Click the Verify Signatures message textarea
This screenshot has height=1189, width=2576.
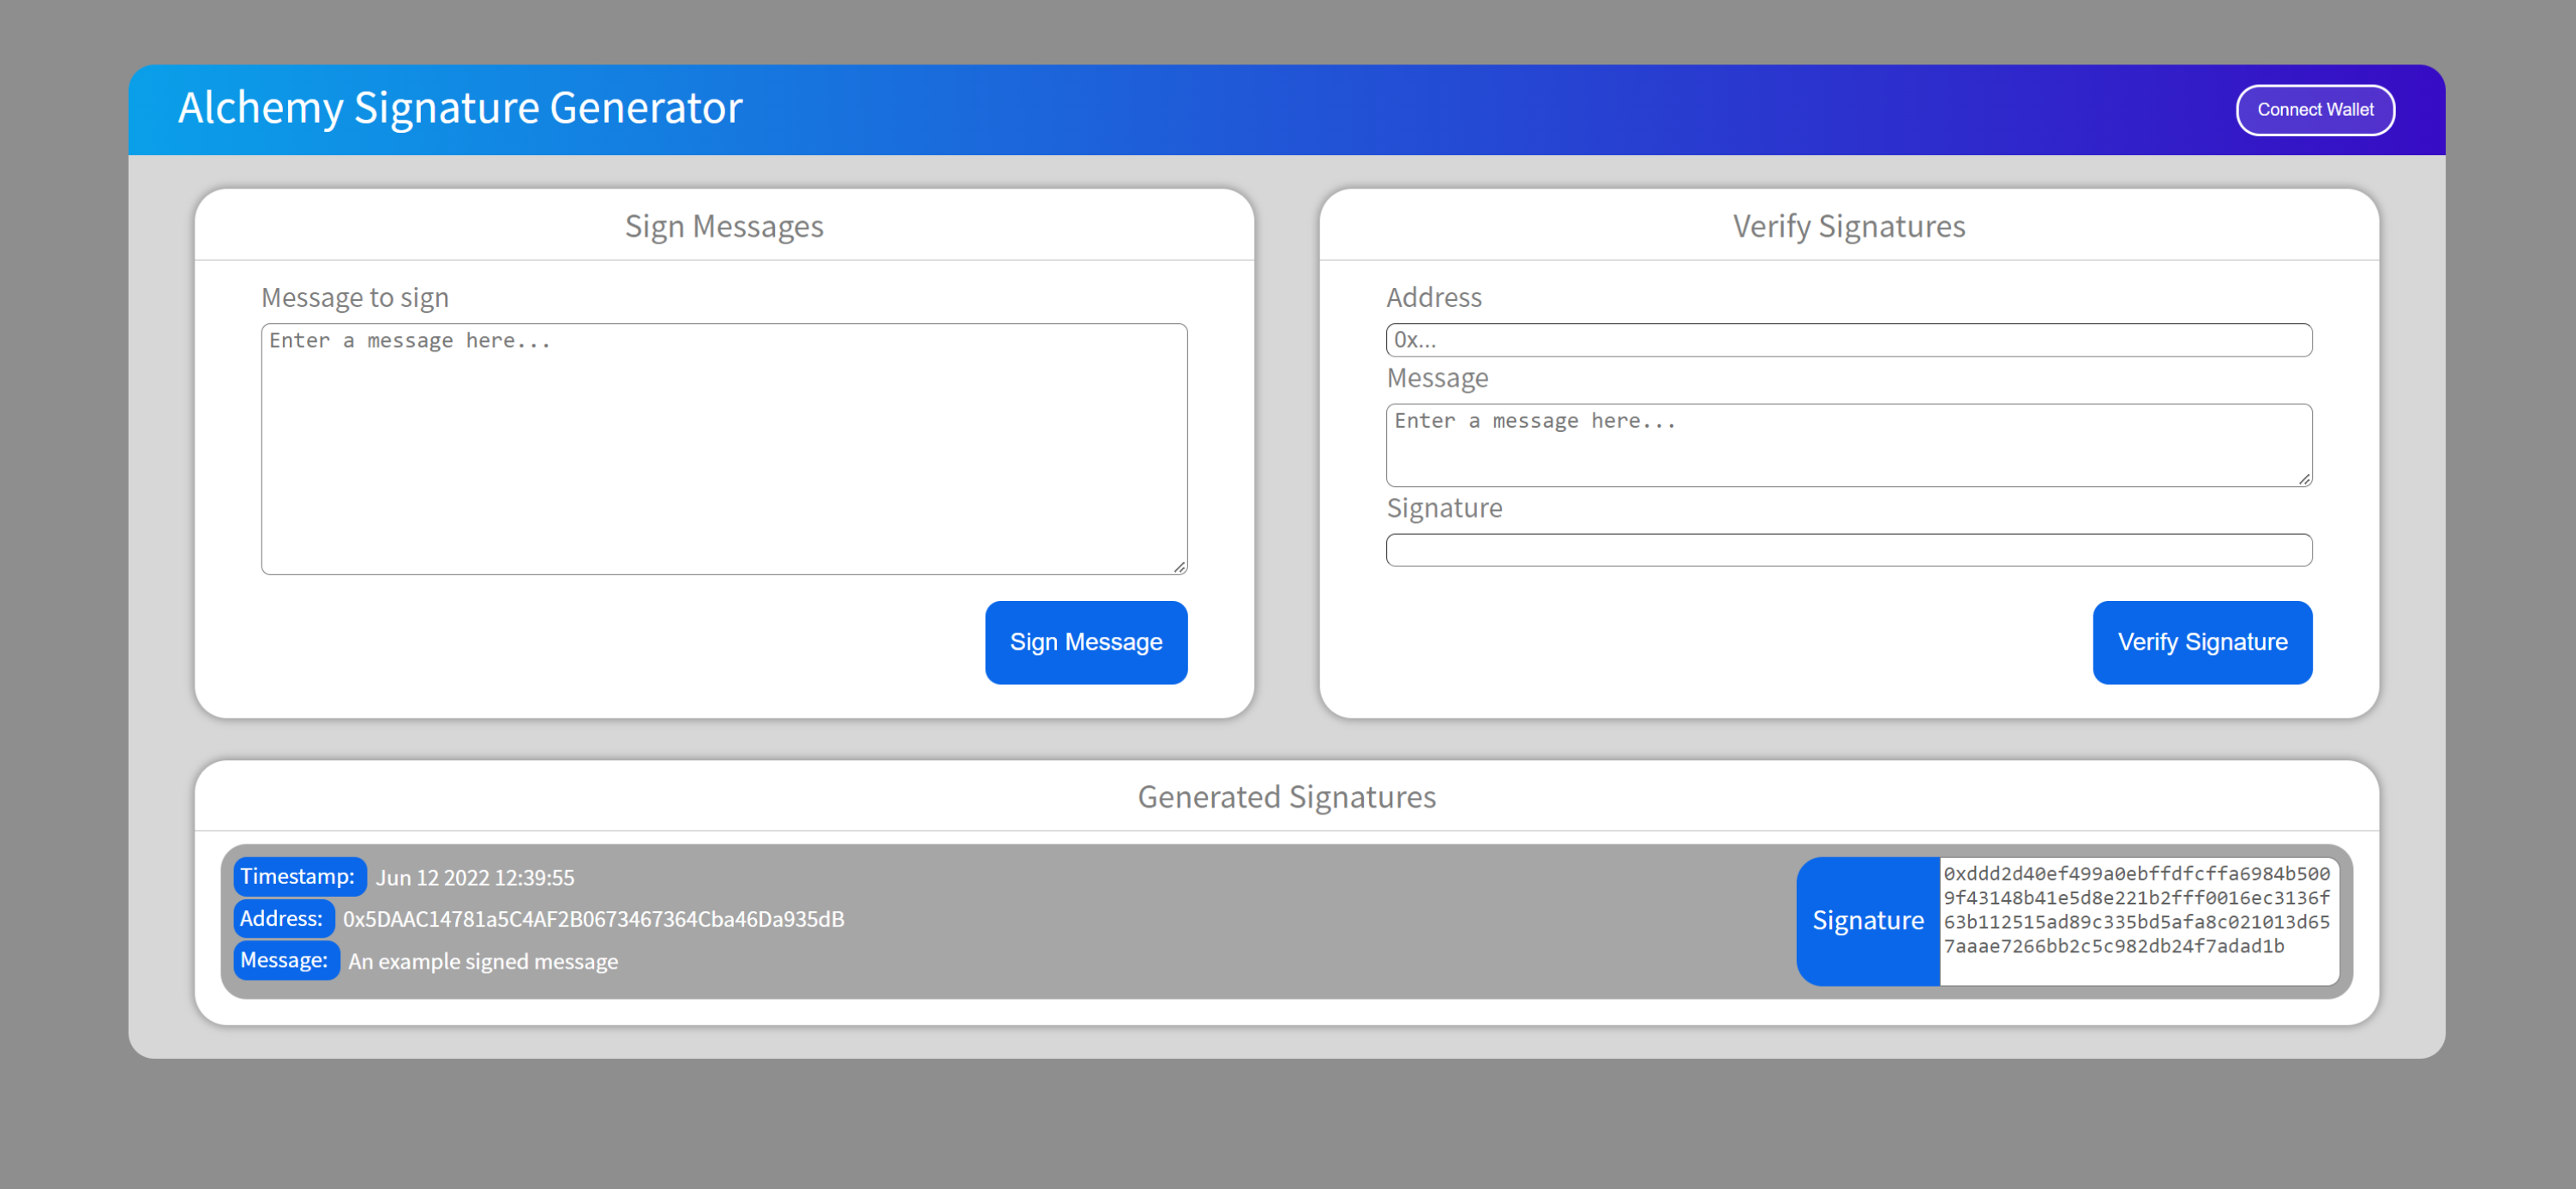click(1848, 445)
